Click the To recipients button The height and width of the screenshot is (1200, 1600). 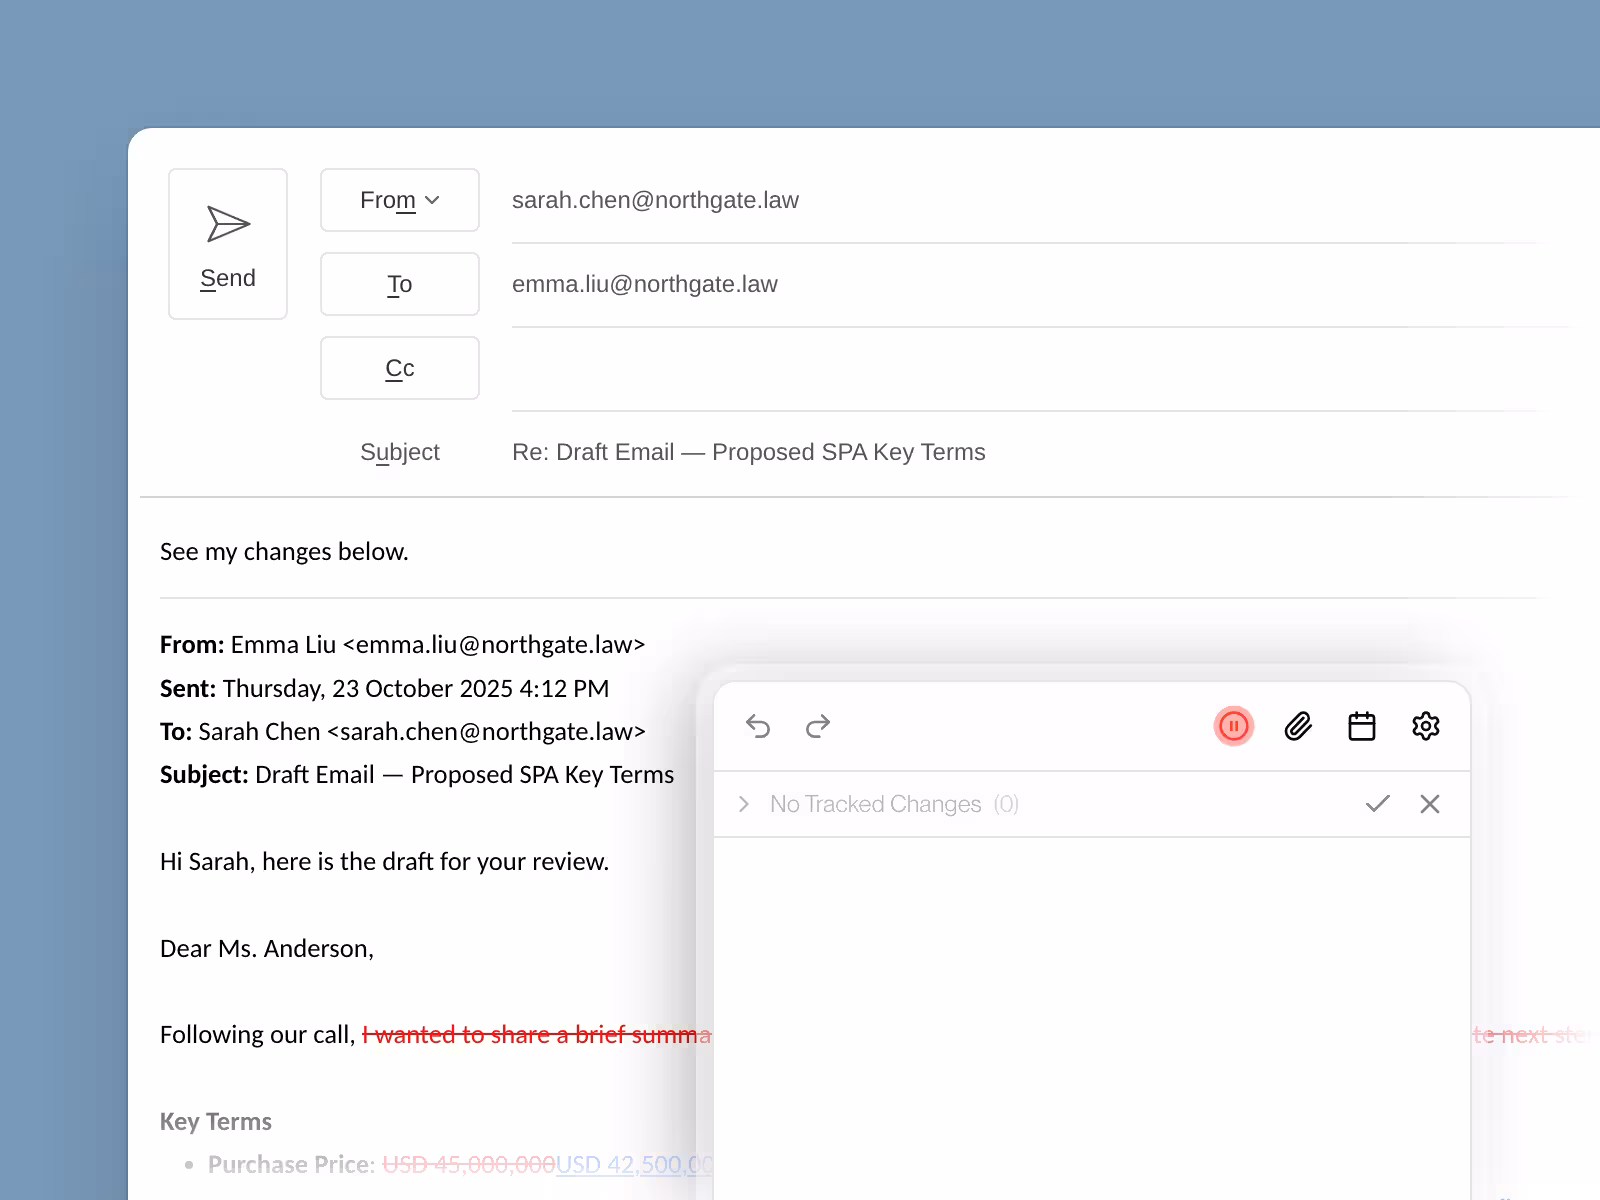point(400,284)
